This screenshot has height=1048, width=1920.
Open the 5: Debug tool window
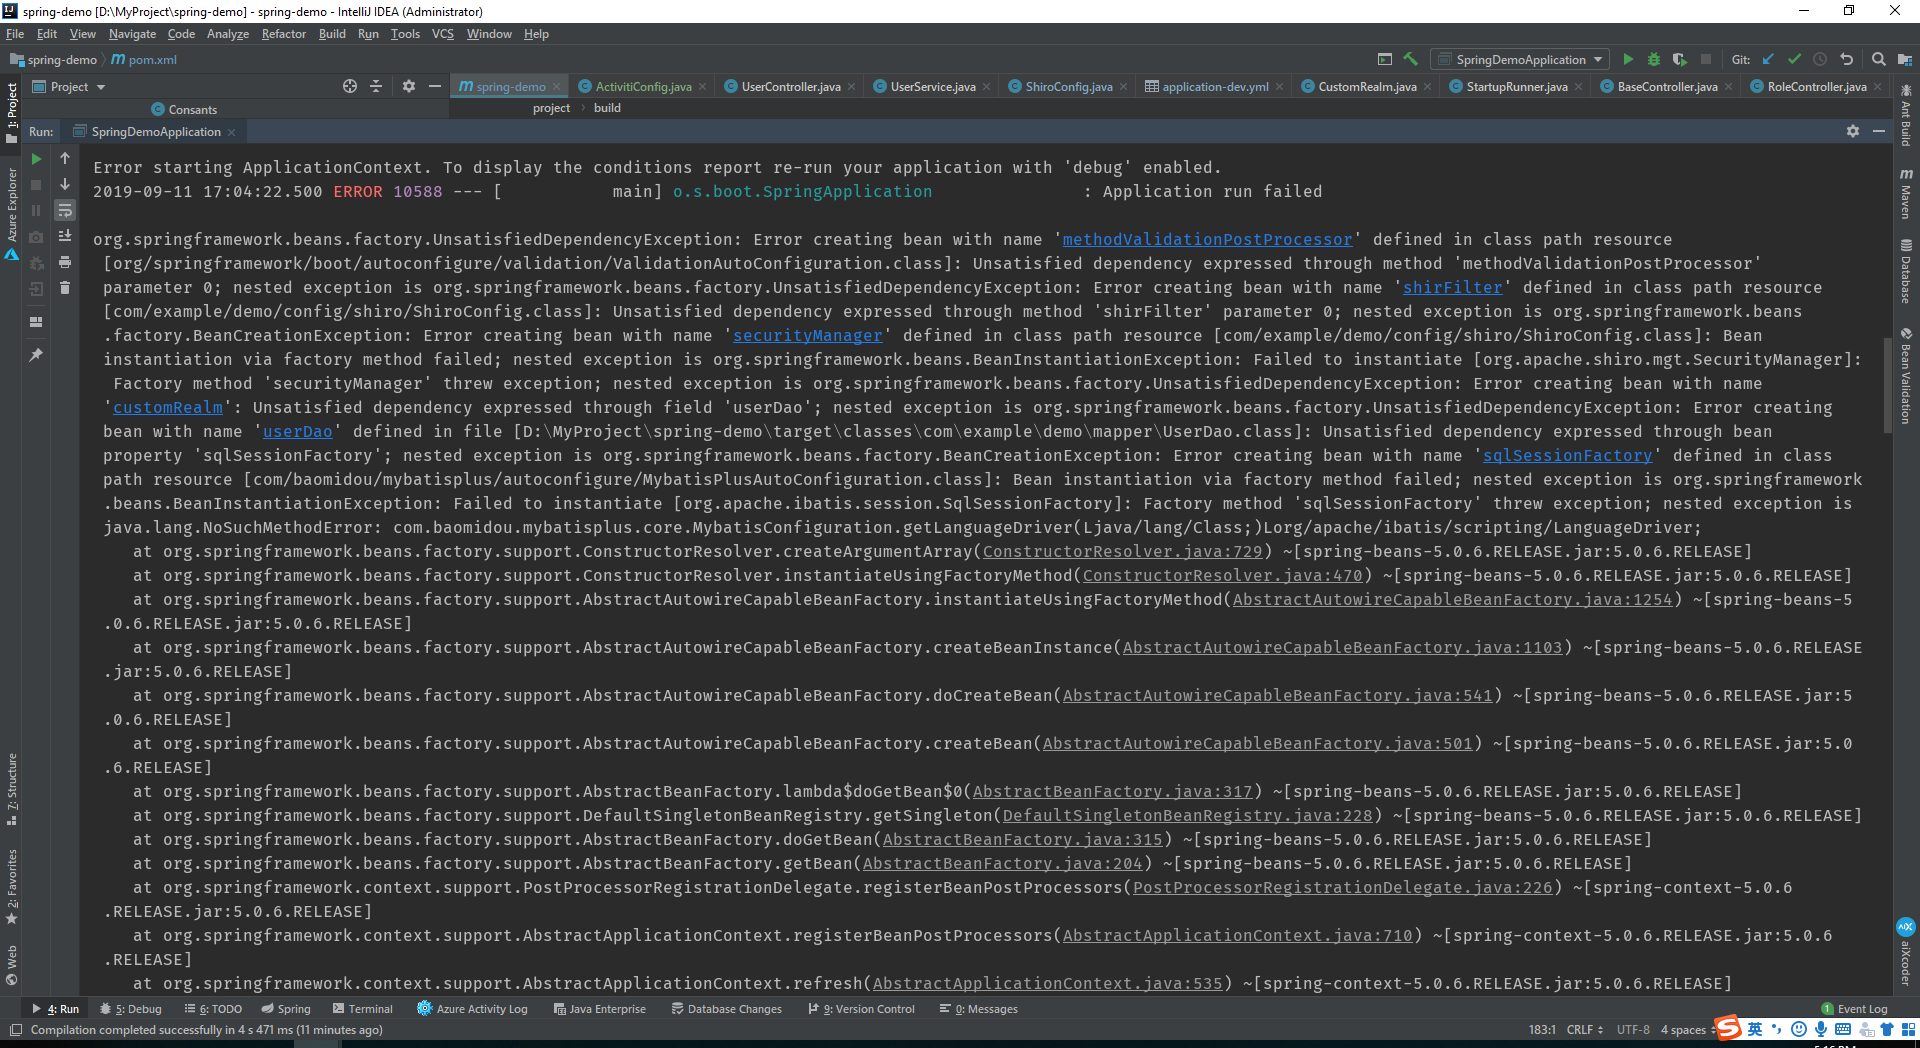click(130, 1009)
